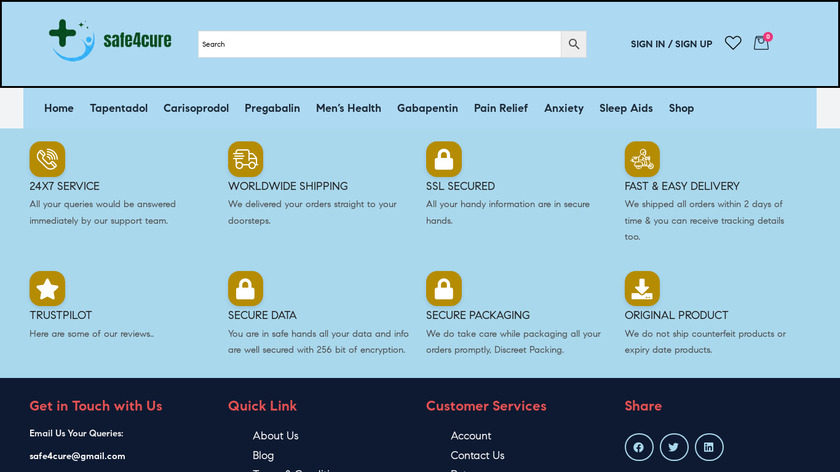840x472 pixels.
Task: Click the Secure Data lock icon
Action: coord(245,289)
